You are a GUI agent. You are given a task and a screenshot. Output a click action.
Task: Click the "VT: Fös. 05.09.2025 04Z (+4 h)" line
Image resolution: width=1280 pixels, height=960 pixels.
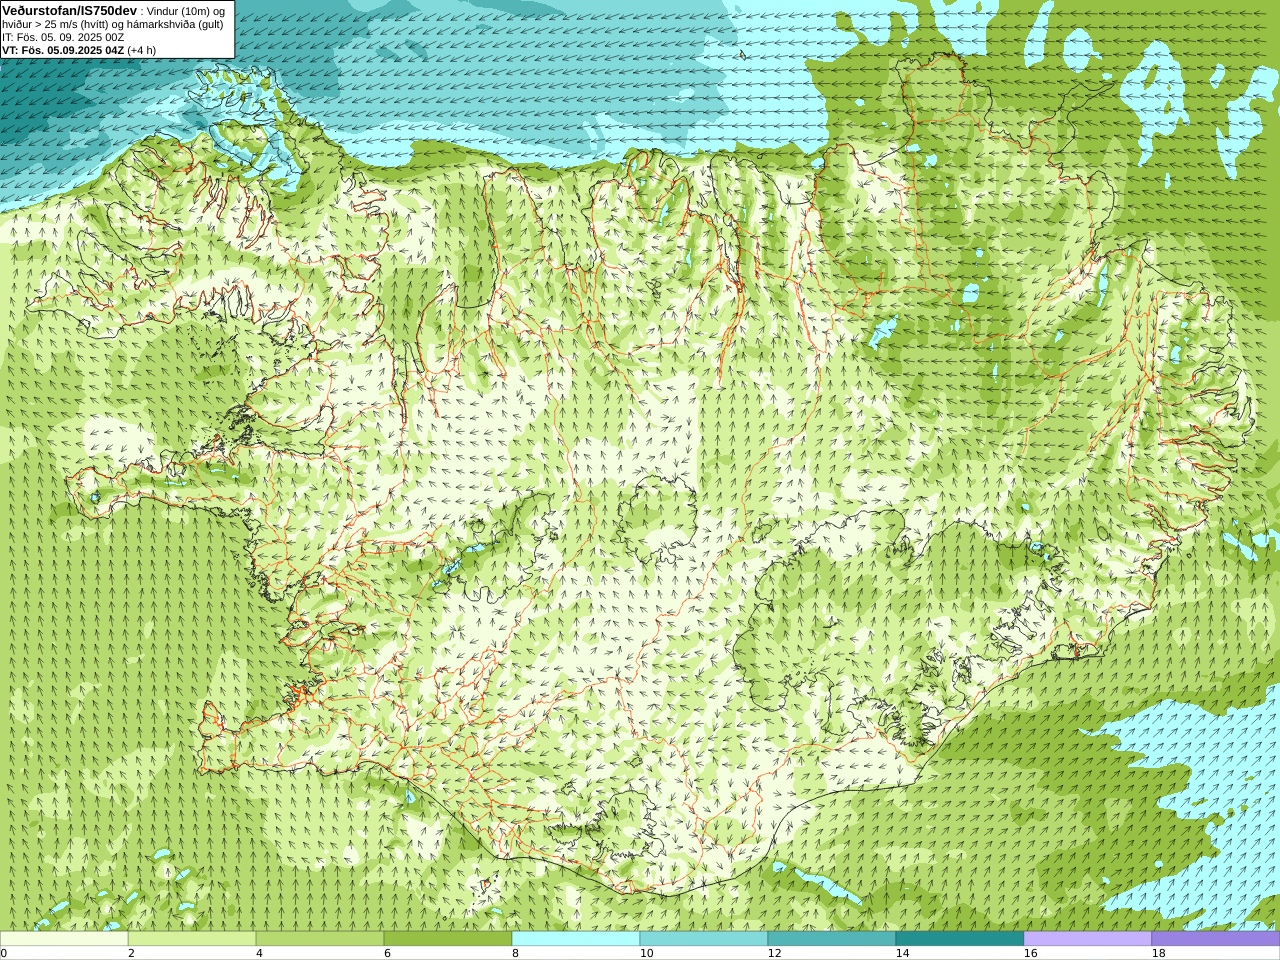click(79, 50)
